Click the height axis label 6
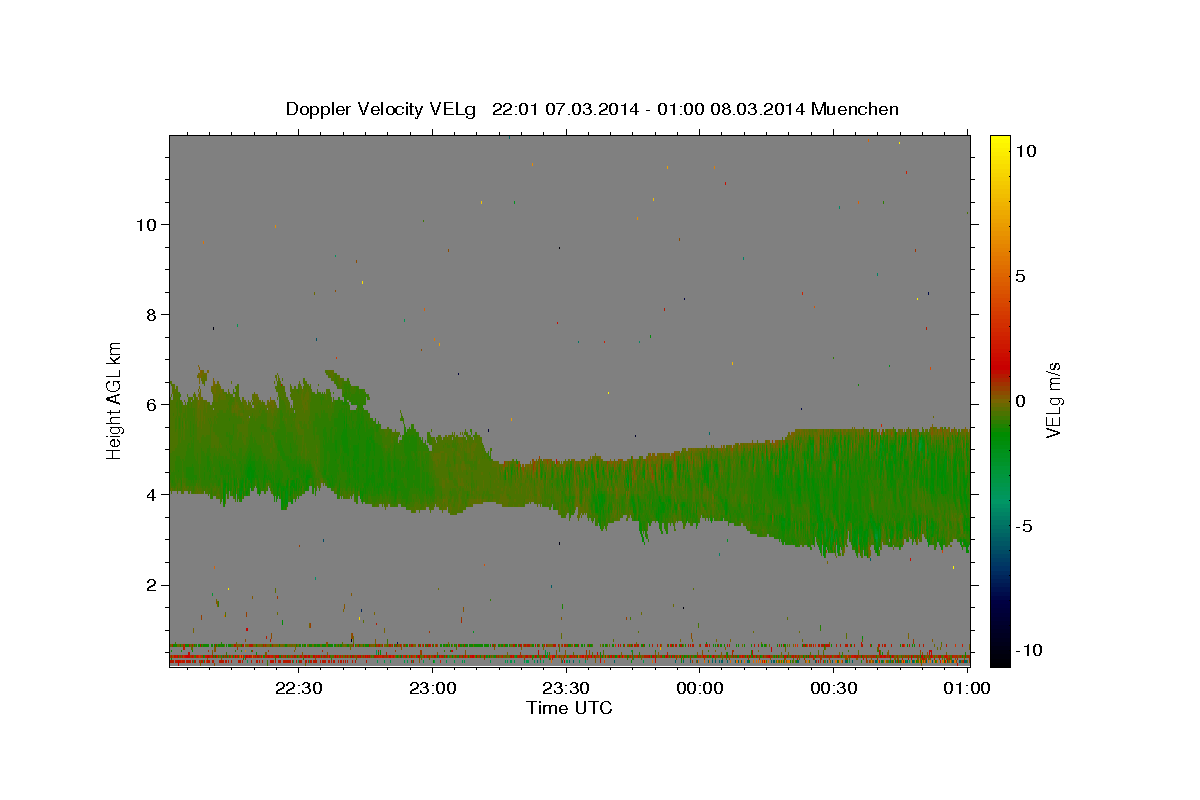Viewport: 1200px width, 800px height. (x=150, y=404)
